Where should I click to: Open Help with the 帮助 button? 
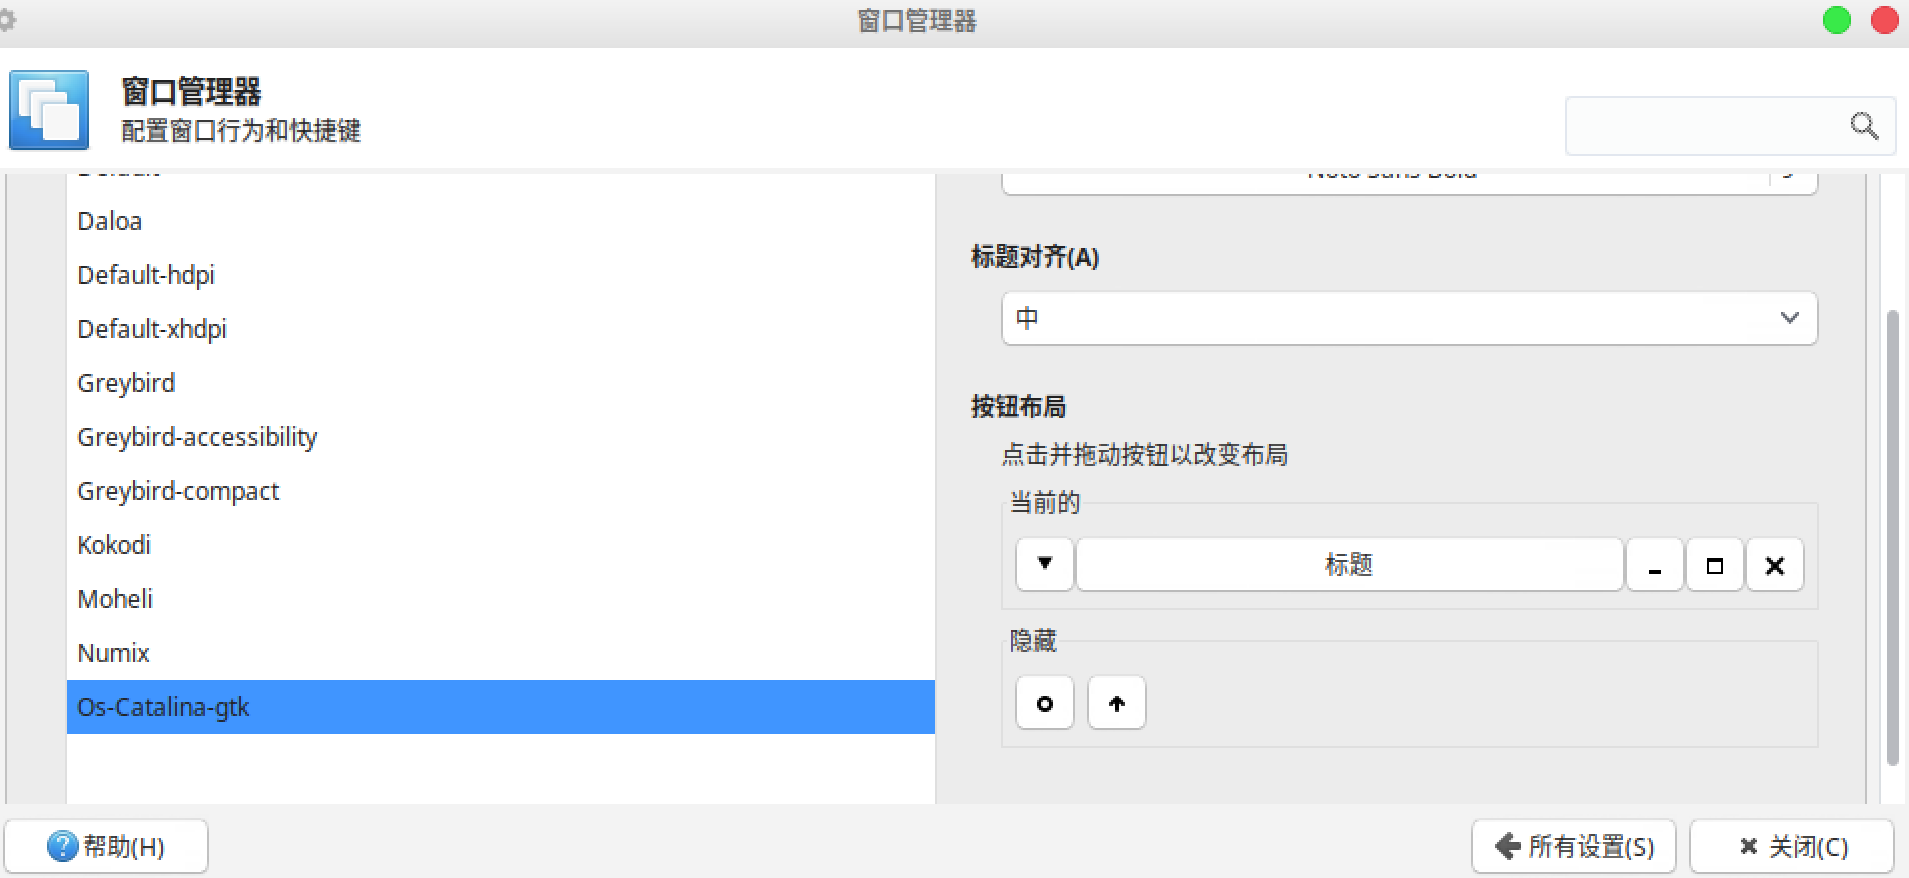tap(106, 846)
